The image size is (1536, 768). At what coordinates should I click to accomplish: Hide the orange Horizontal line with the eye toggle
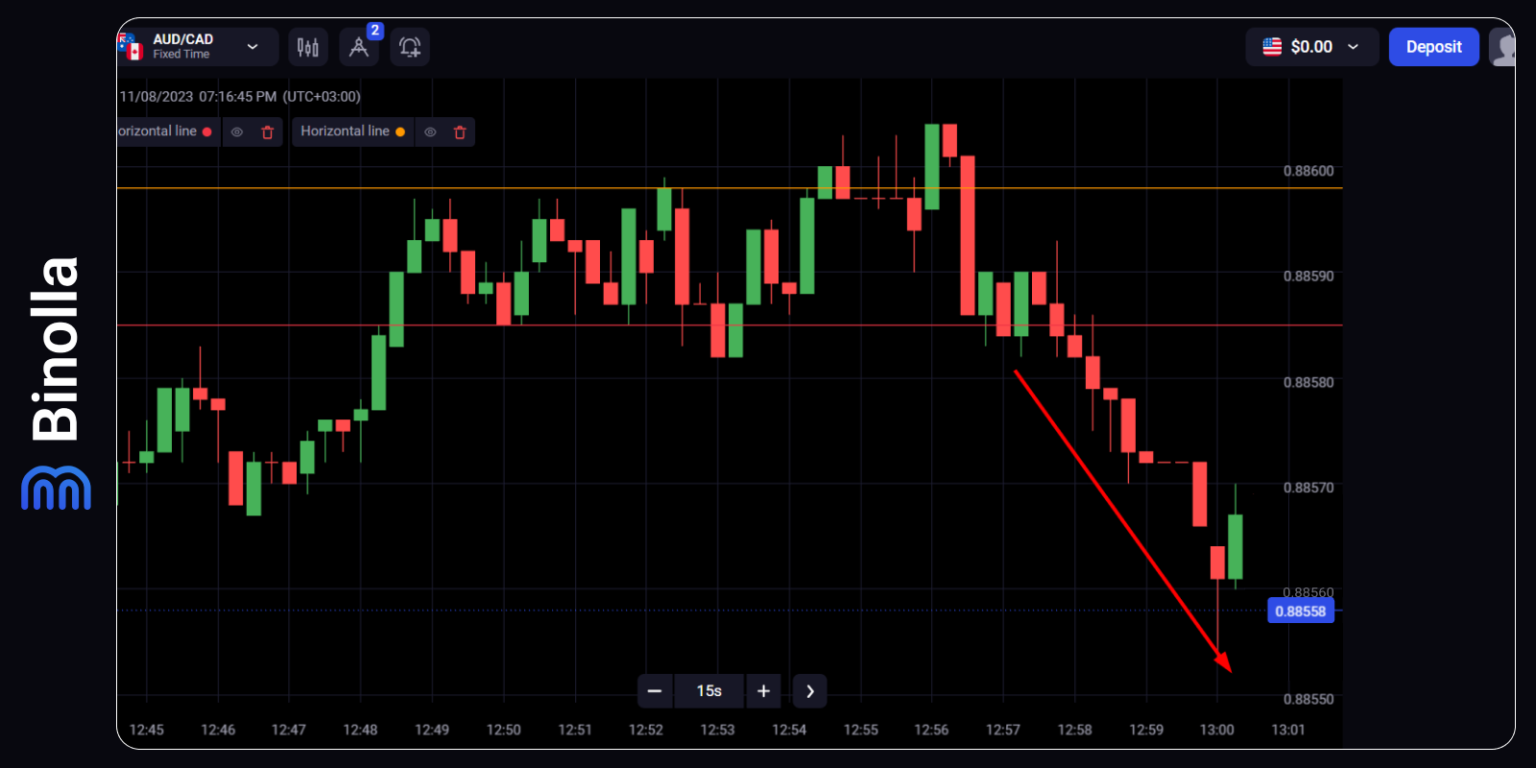tap(430, 131)
